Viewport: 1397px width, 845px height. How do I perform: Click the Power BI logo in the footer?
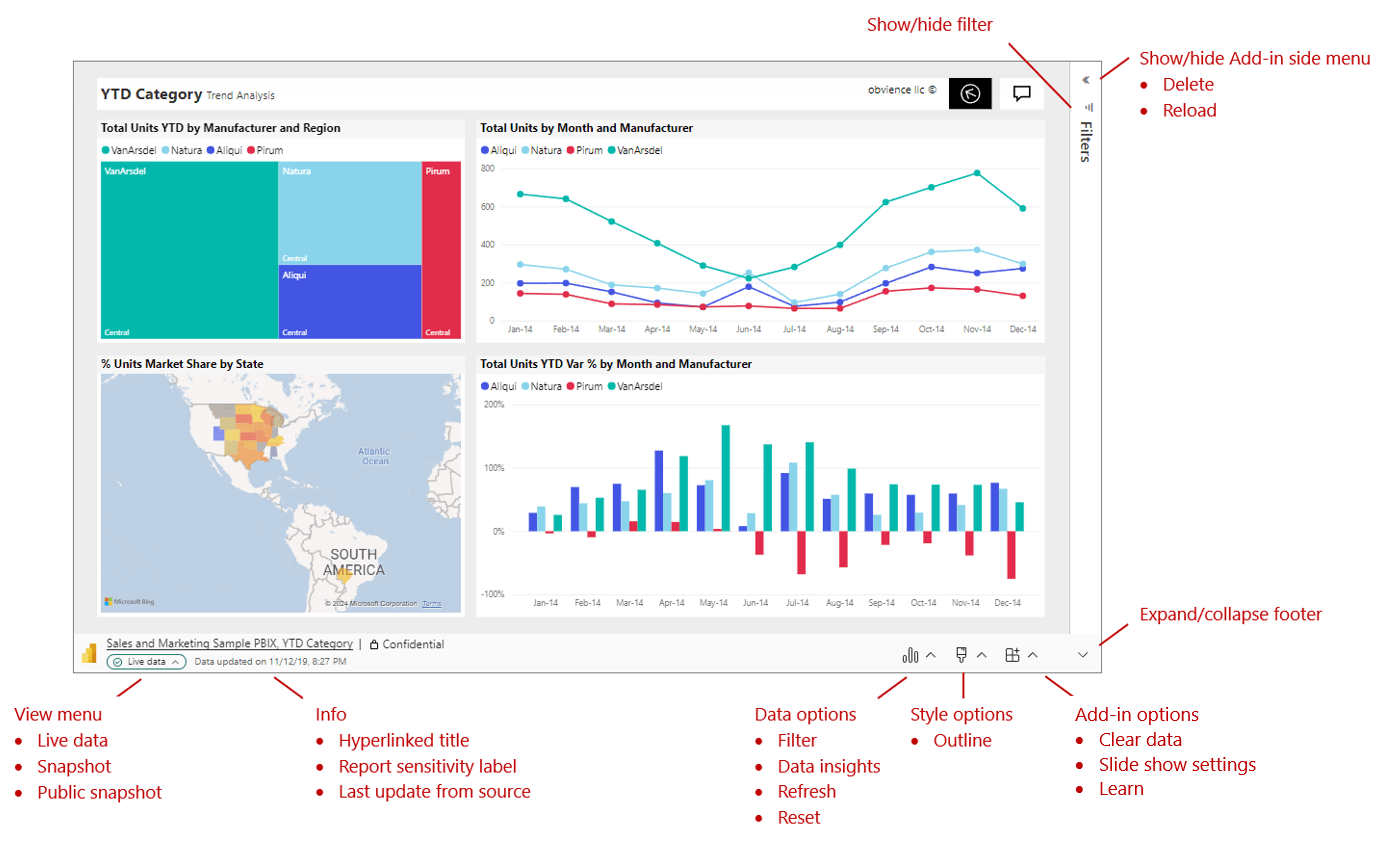click(90, 652)
